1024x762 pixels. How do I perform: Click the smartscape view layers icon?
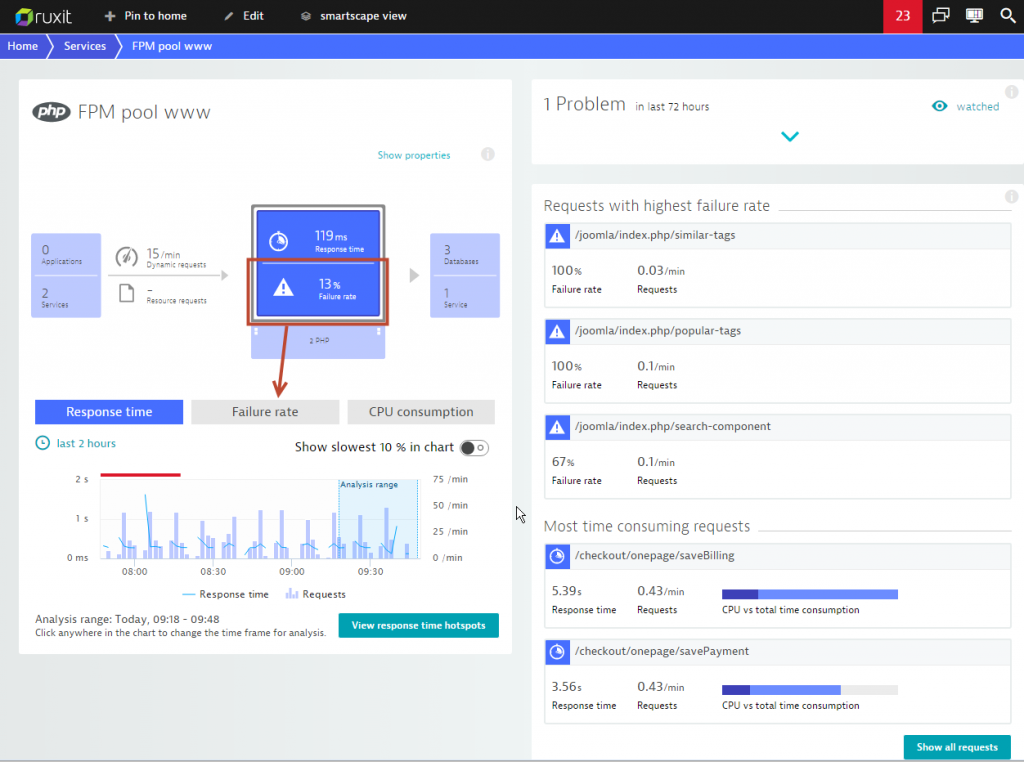[x=306, y=16]
